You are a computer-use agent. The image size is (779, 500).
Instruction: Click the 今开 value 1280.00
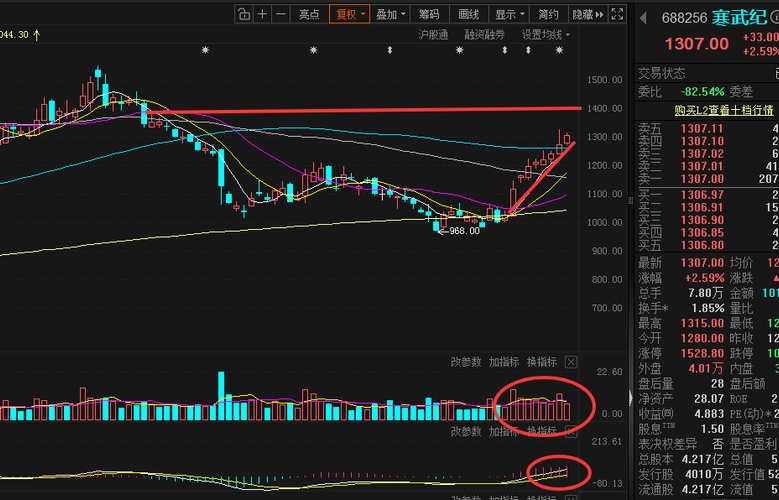pos(702,338)
